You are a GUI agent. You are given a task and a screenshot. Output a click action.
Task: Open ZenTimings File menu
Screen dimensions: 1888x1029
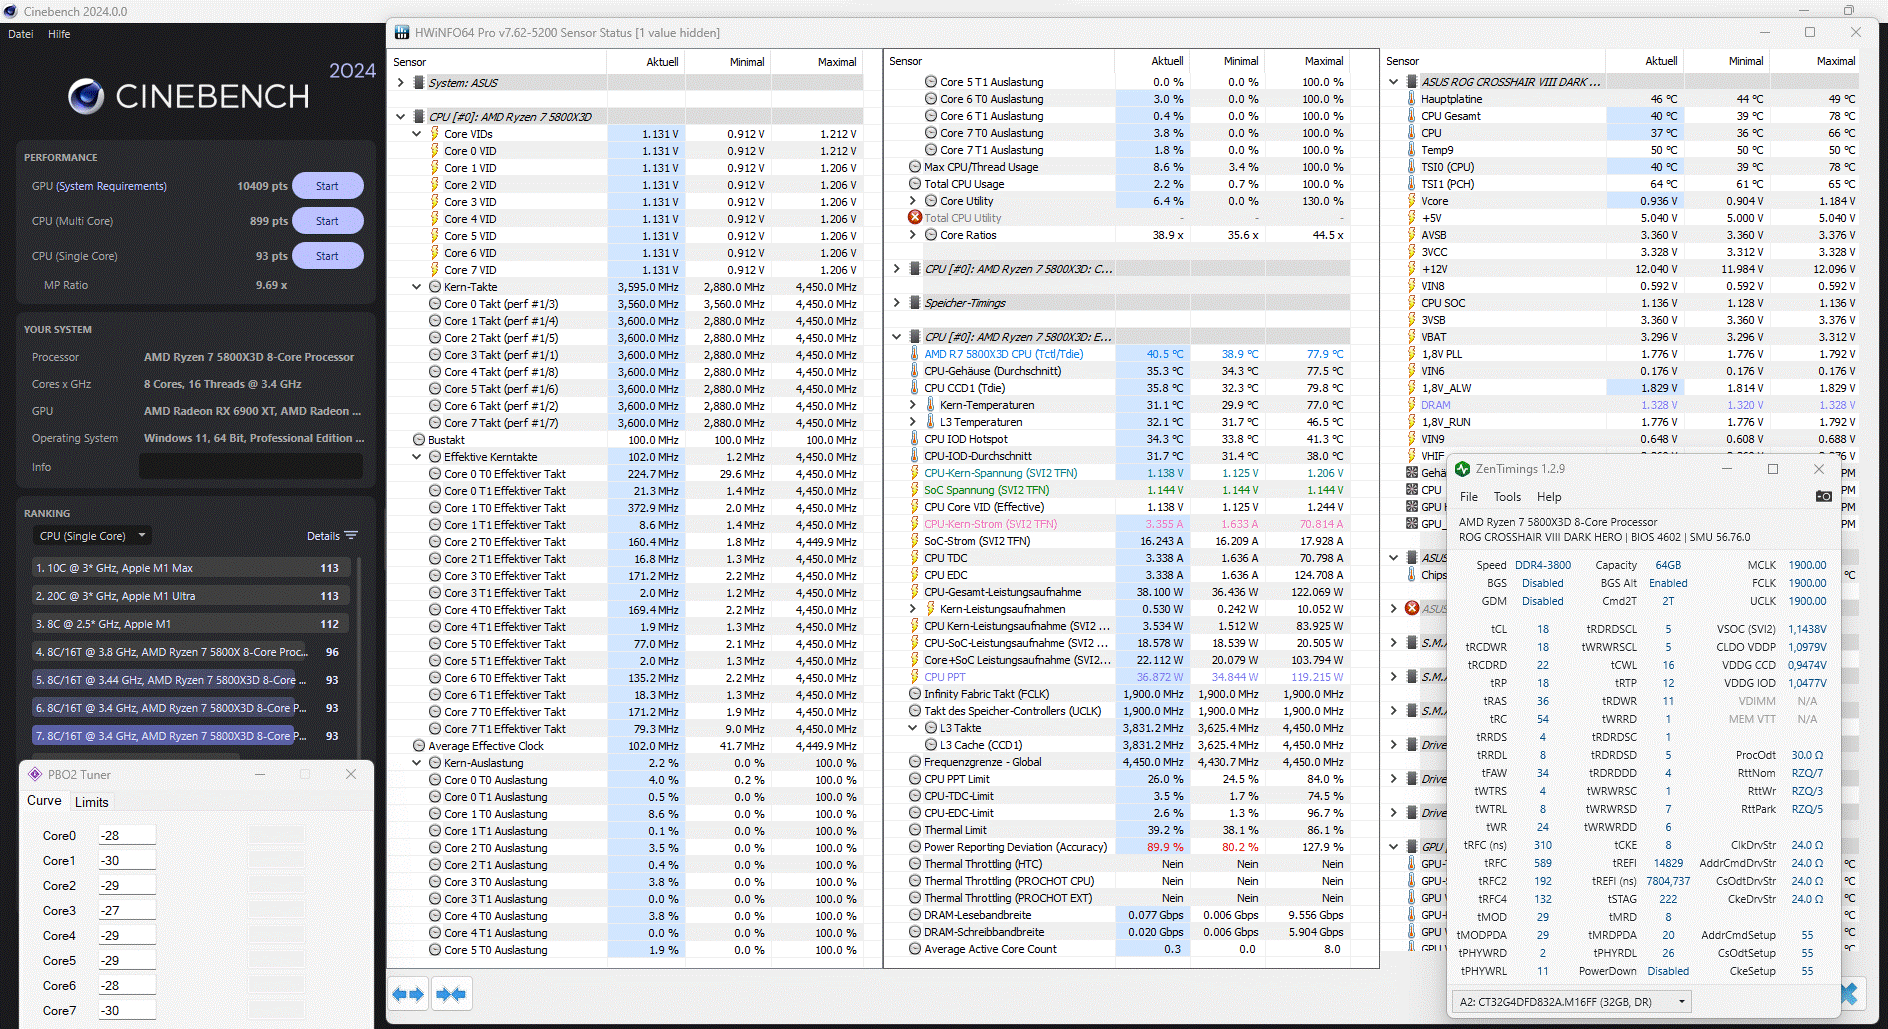coord(1468,497)
